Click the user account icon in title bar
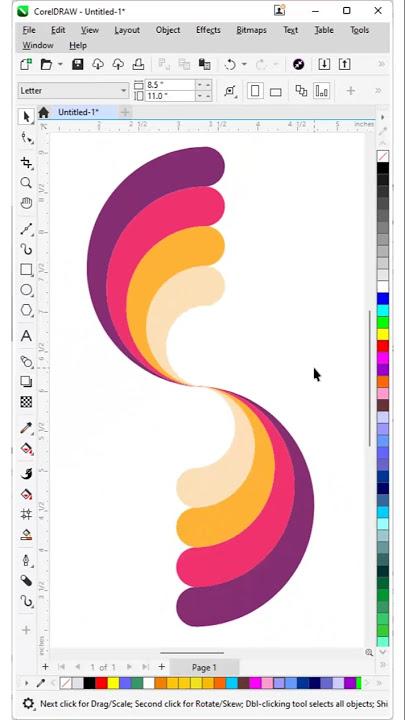405x720 pixels. (x=279, y=10)
